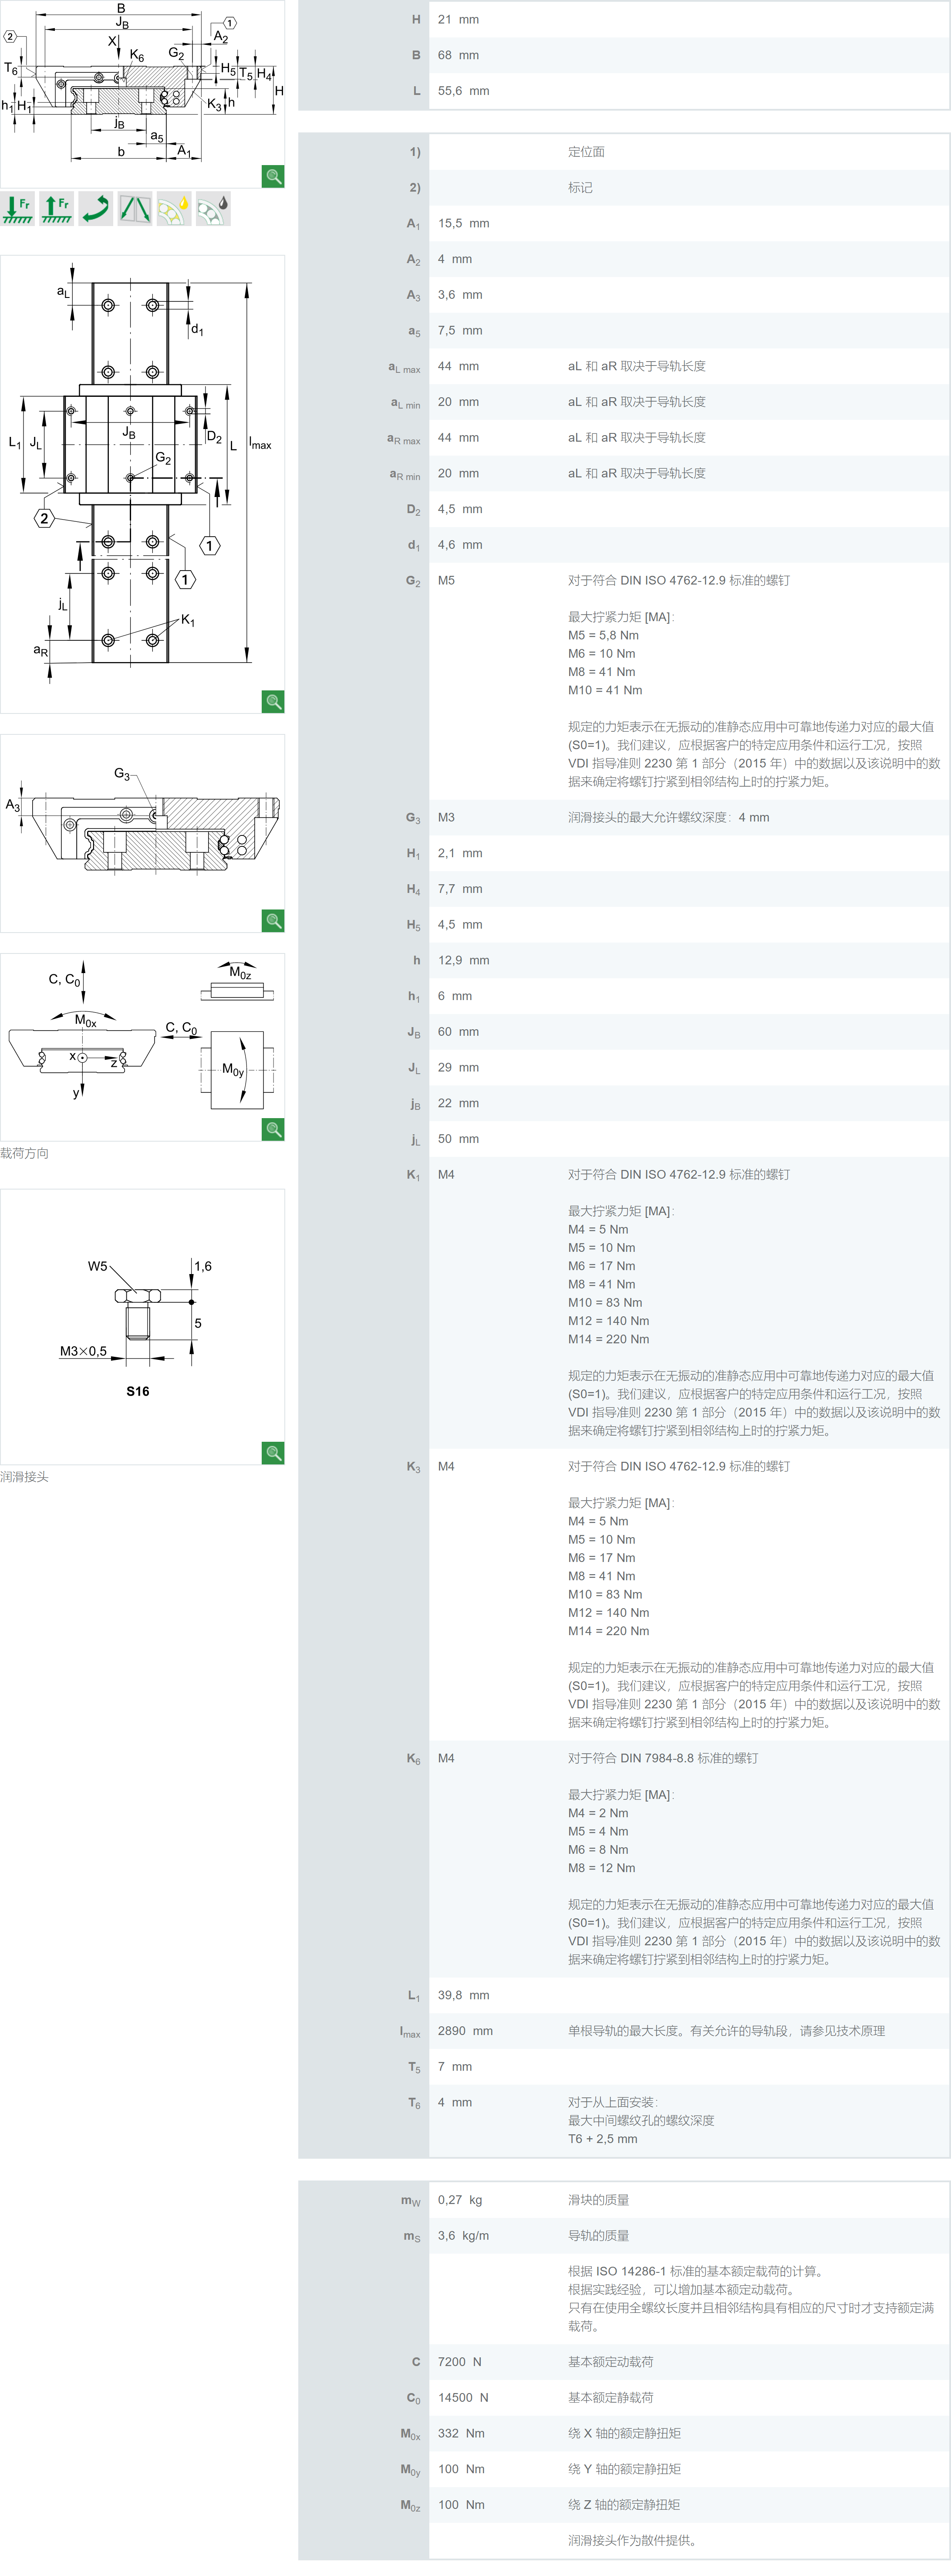Select the JB value '60 mm'
951x2576 pixels.
tap(458, 1032)
